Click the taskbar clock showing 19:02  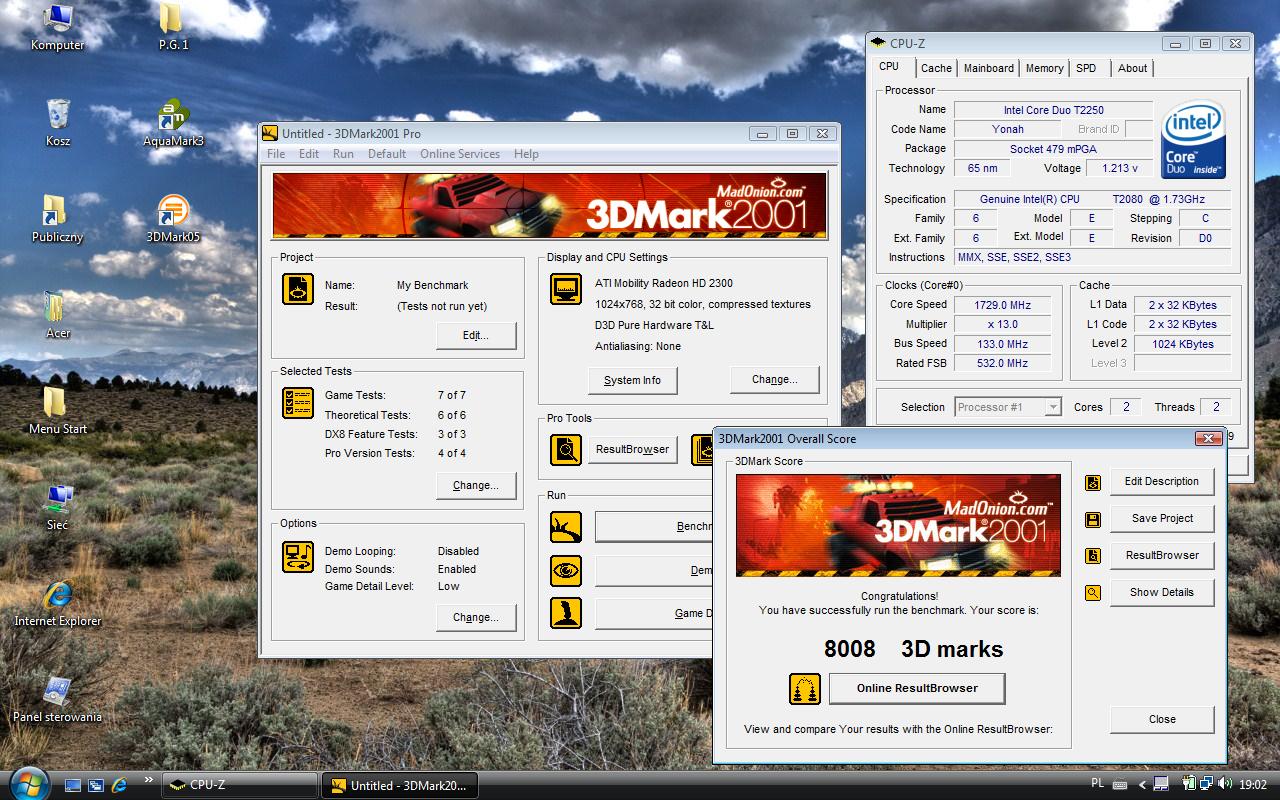coord(1253,785)
